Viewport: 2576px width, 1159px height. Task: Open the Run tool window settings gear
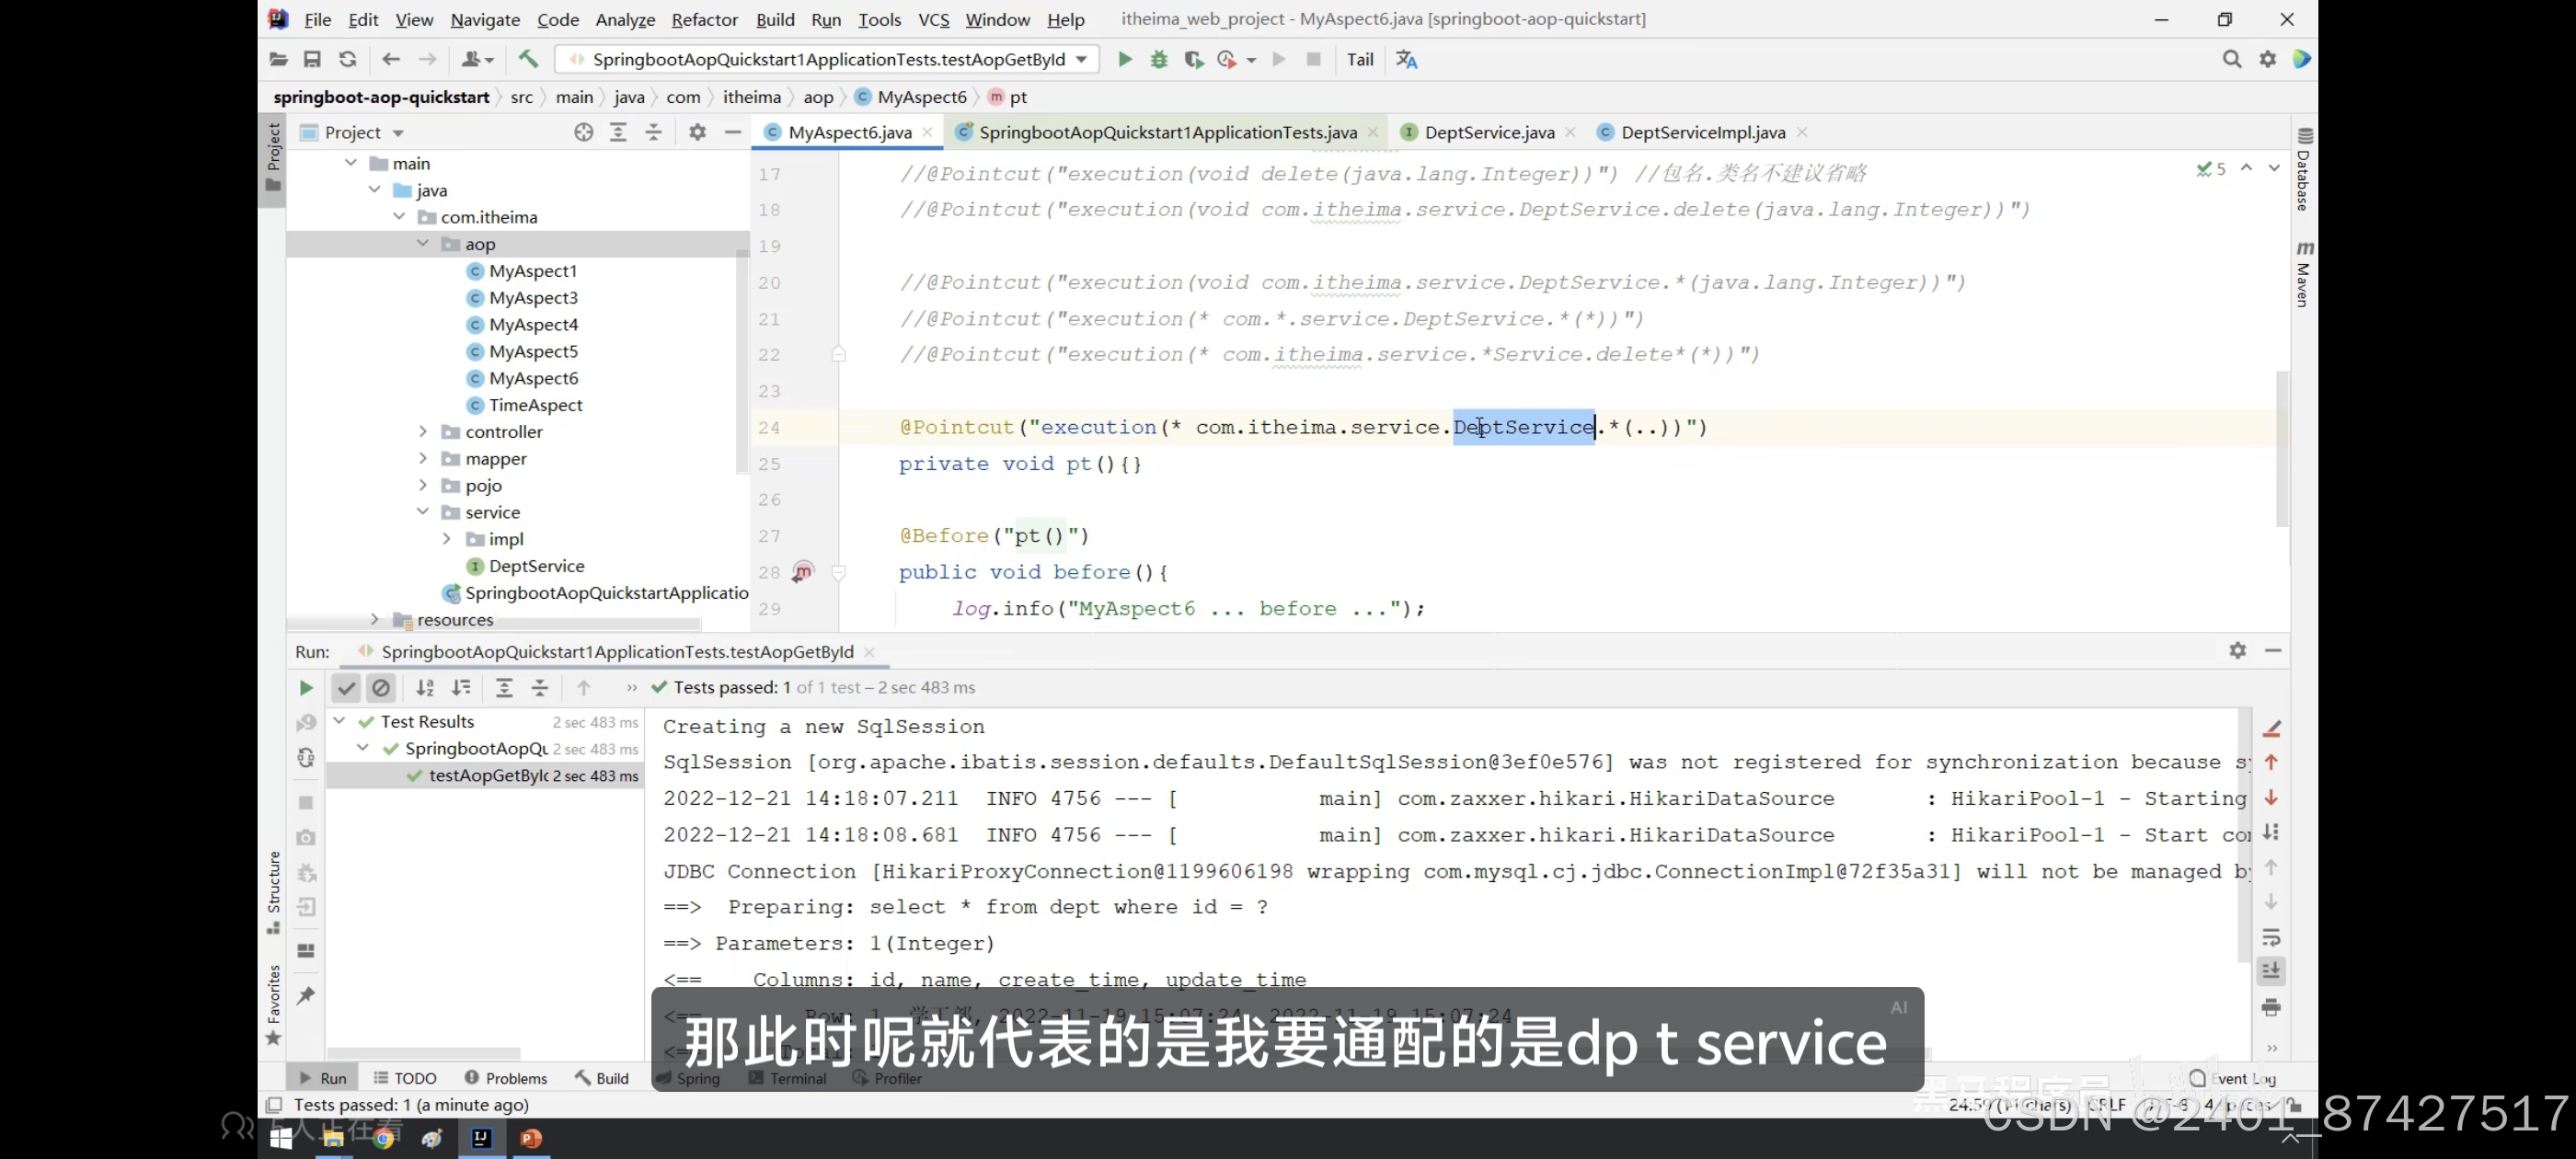pos(2237,651)
